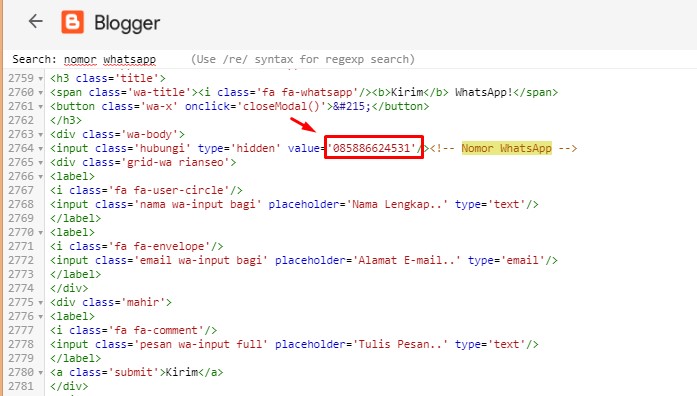The image size is (697, 396).
Task: Click line number 2772 in gutter
Action: [21, 260]
